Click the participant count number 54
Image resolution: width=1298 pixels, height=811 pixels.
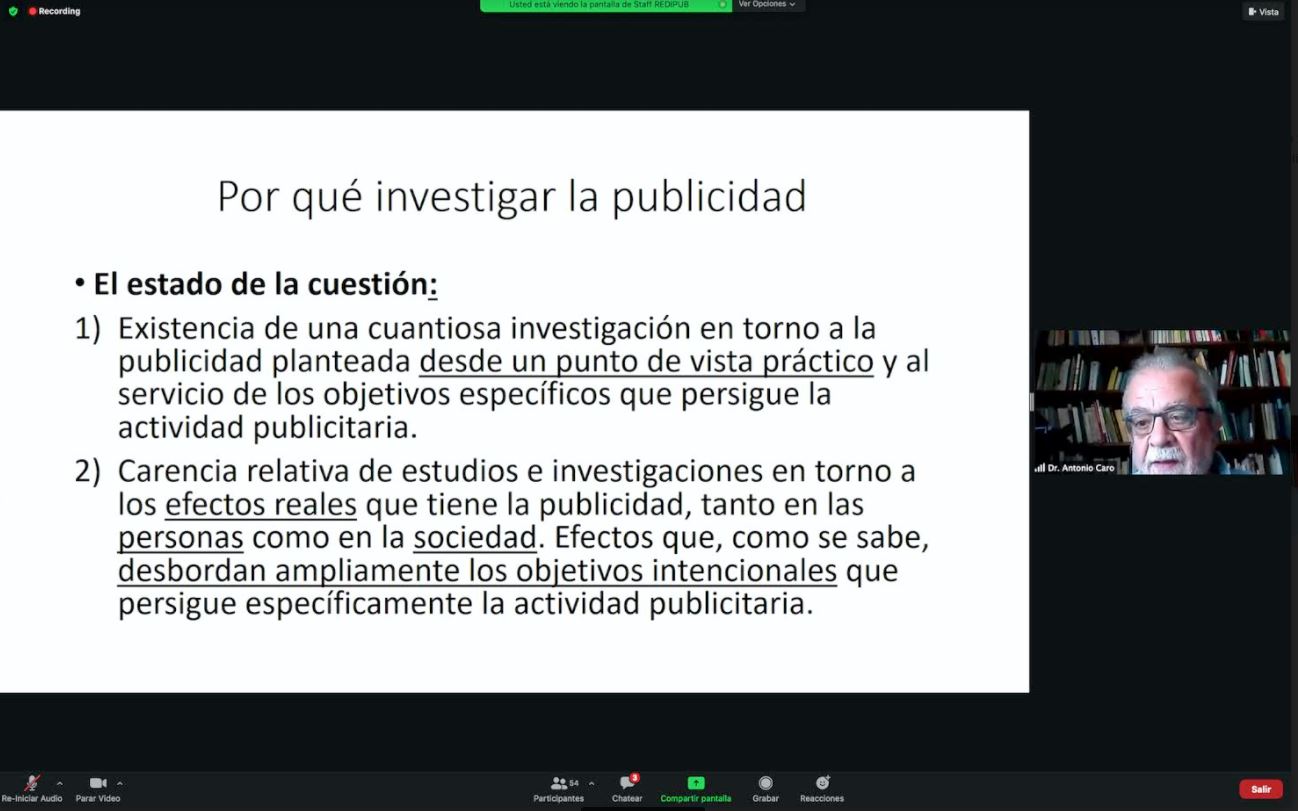pos(574,783)
